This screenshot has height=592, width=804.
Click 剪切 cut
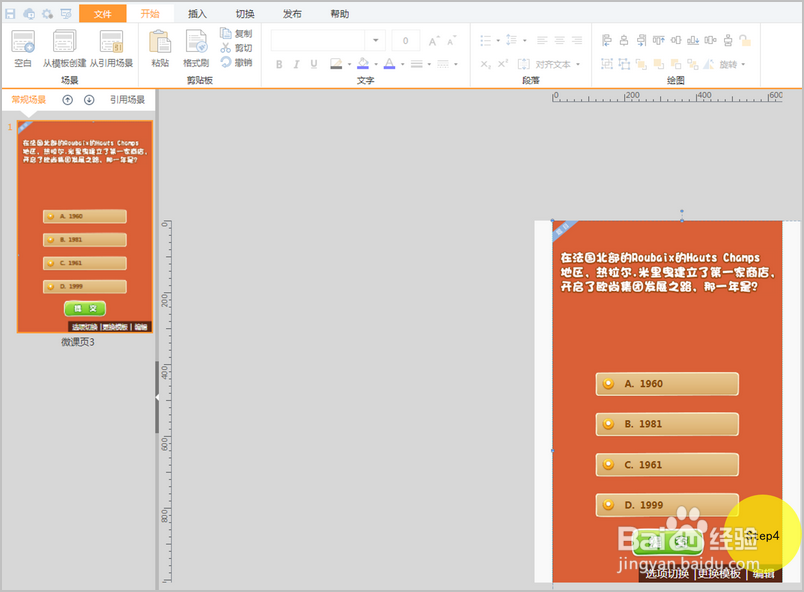click(x=236, y=48)
